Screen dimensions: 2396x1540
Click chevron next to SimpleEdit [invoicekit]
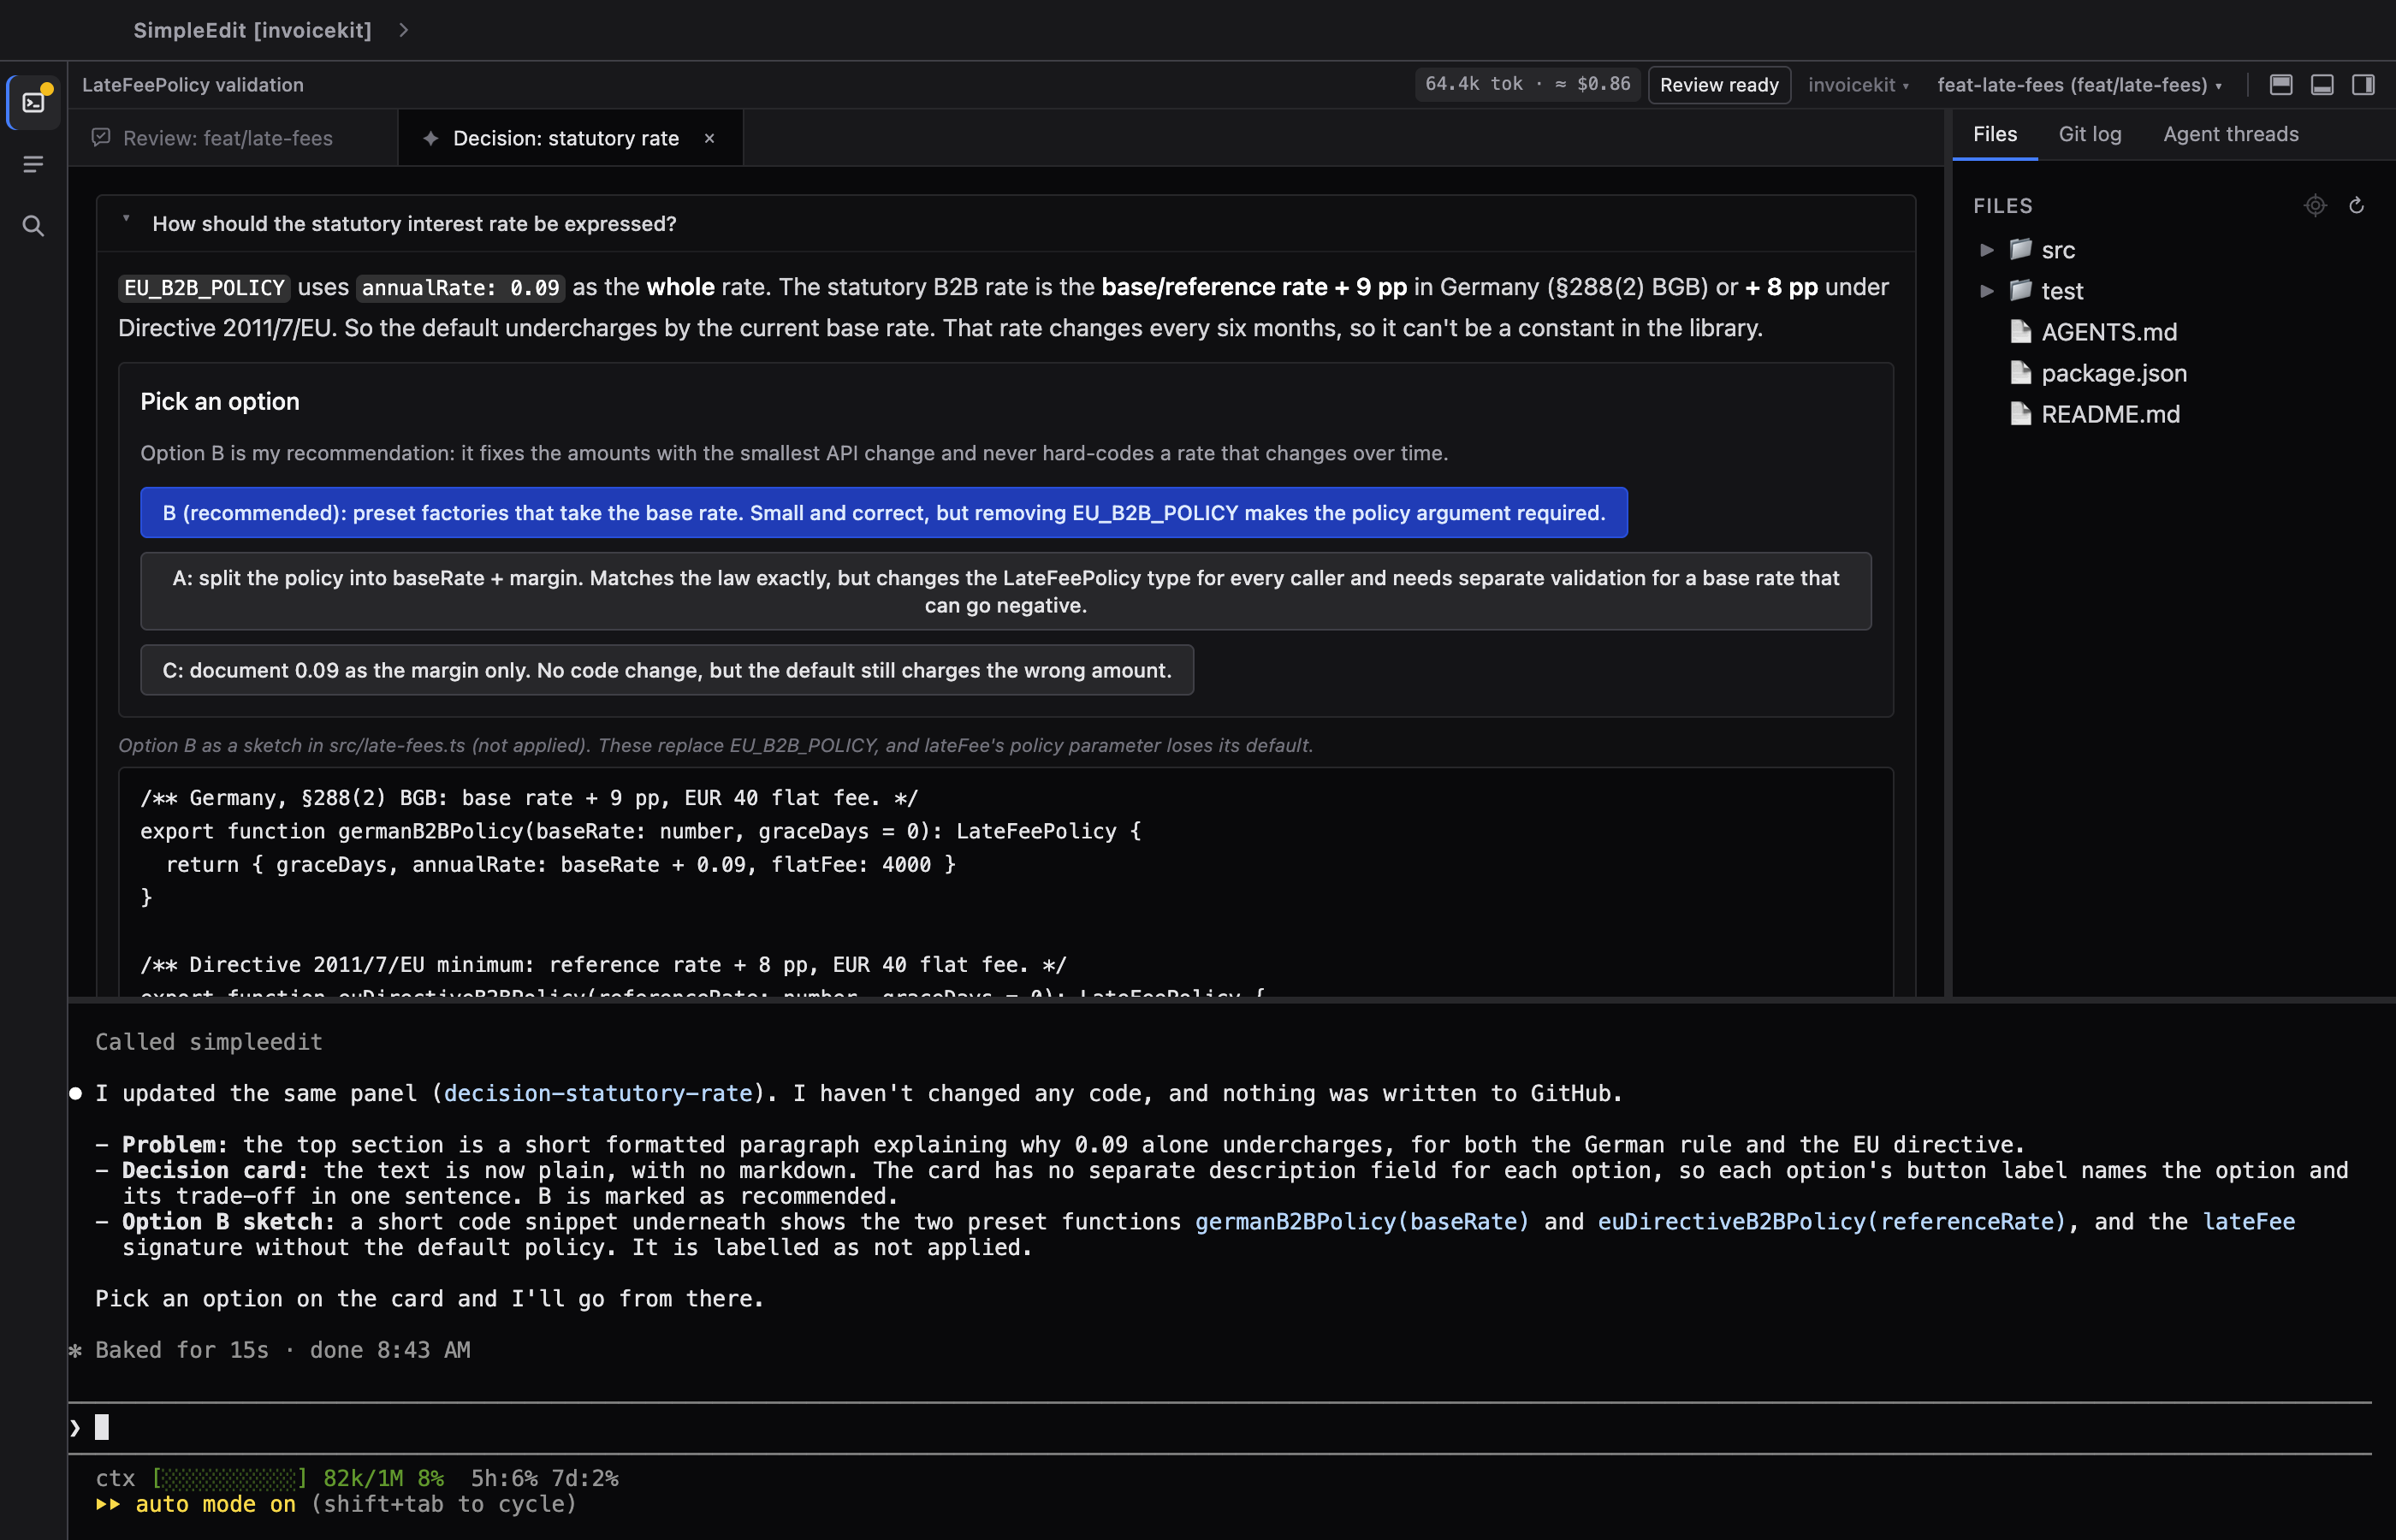click(404, 30)
